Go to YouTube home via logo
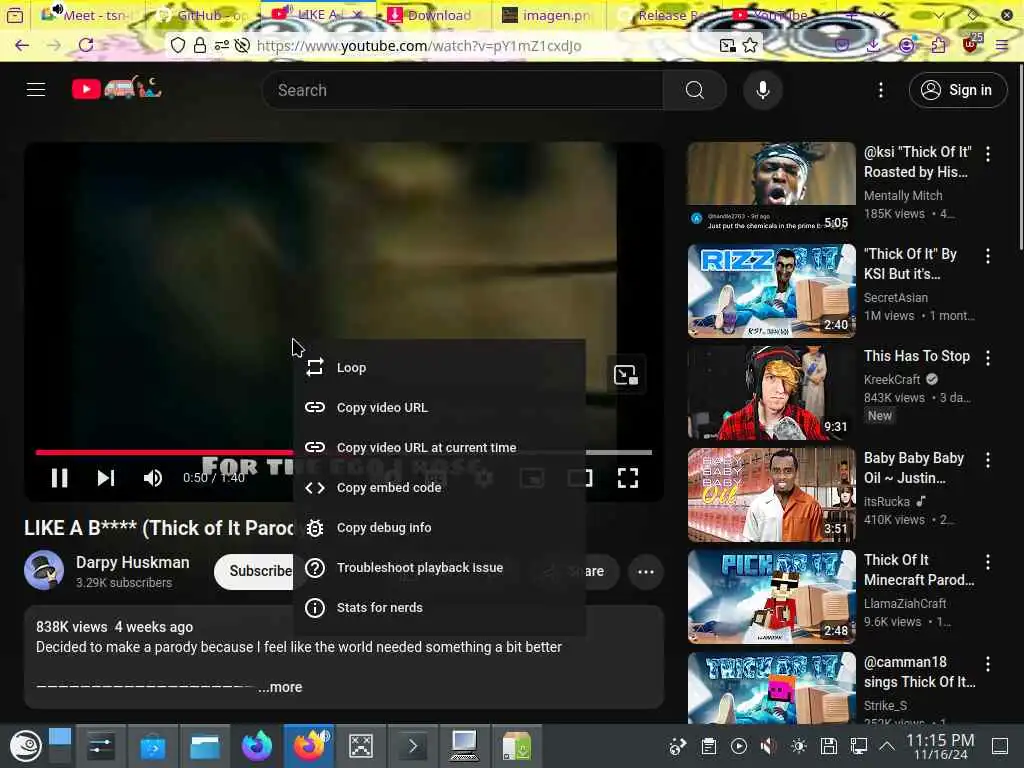 (x=116, y=88)
